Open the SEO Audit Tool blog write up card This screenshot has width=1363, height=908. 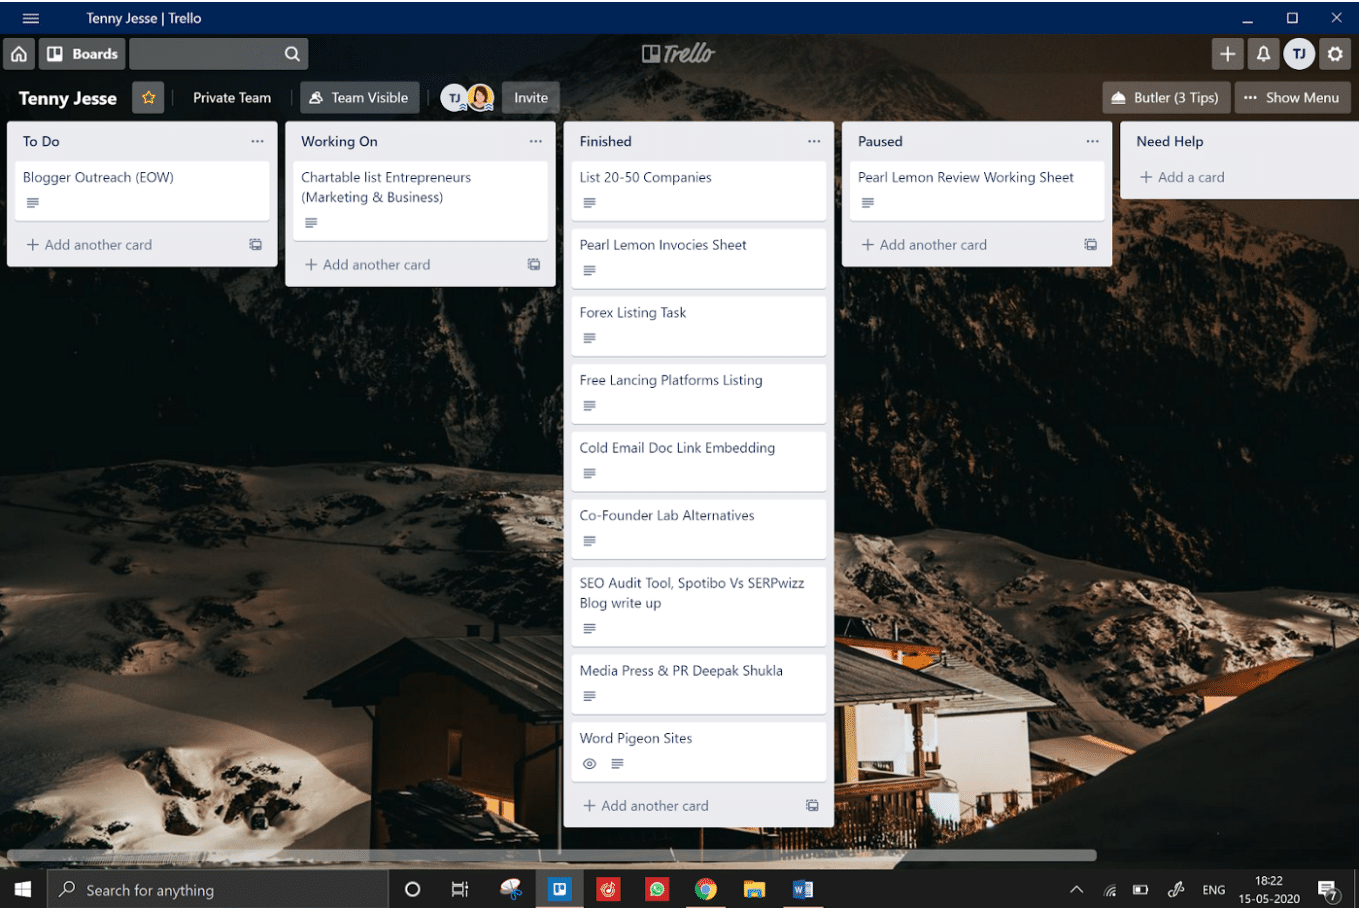(699, 606)
